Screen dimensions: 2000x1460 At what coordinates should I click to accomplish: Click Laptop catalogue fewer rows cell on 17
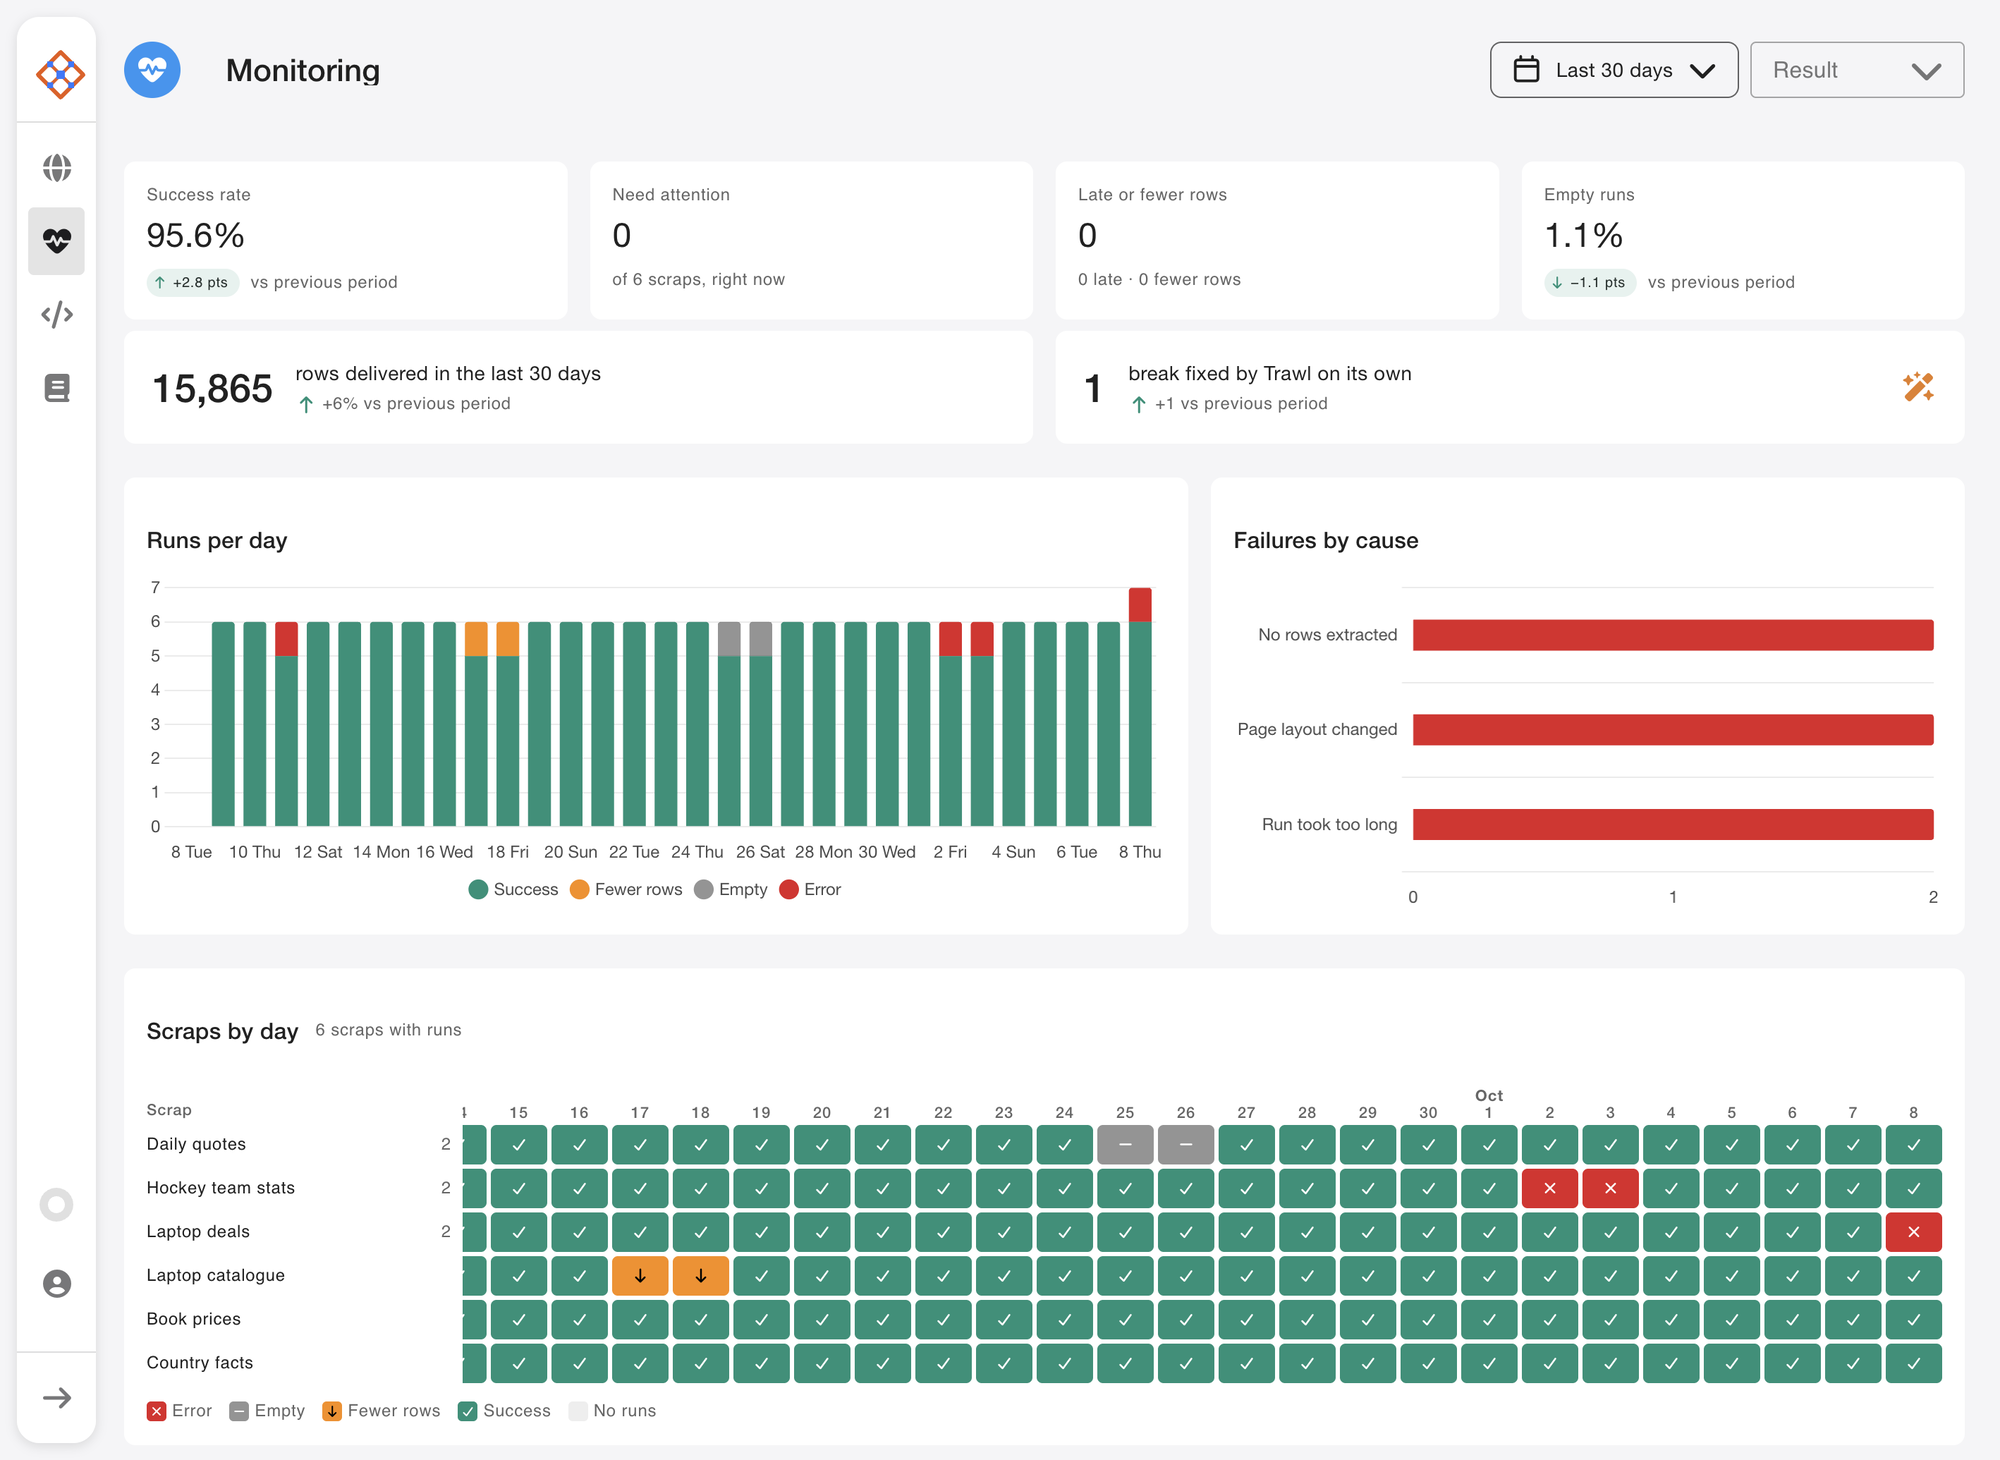coord(640,1276)
